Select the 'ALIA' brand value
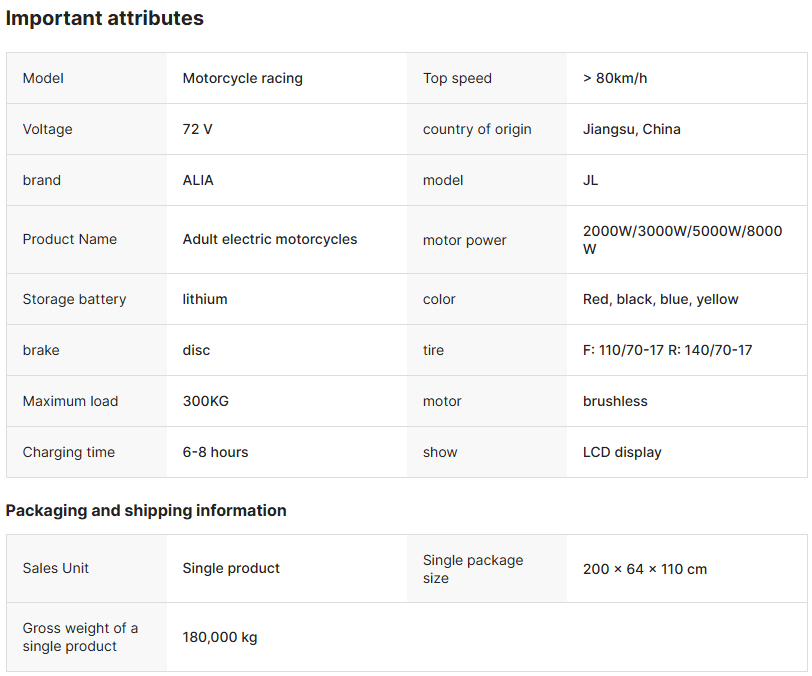This screenshot has height=676, width=812. click(x=198, y=180)
